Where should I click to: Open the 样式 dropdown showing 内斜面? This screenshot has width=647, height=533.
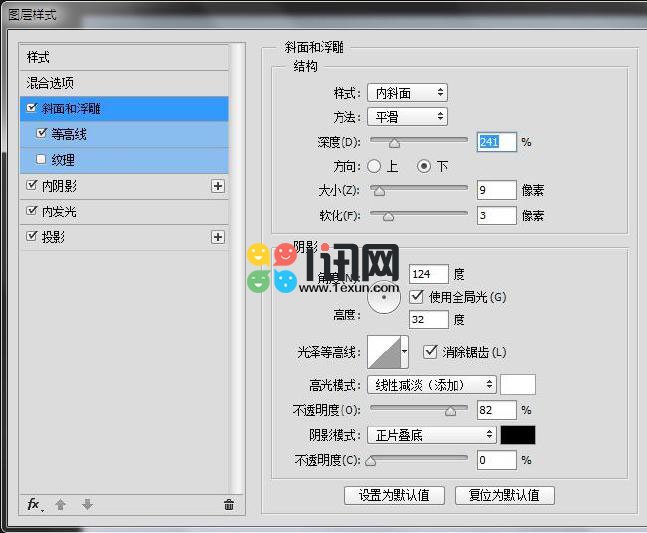click(x=407, y=93)
